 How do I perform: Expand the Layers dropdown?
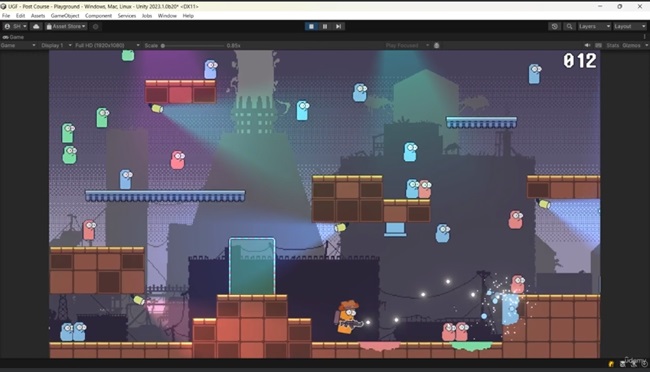(594, 27)
